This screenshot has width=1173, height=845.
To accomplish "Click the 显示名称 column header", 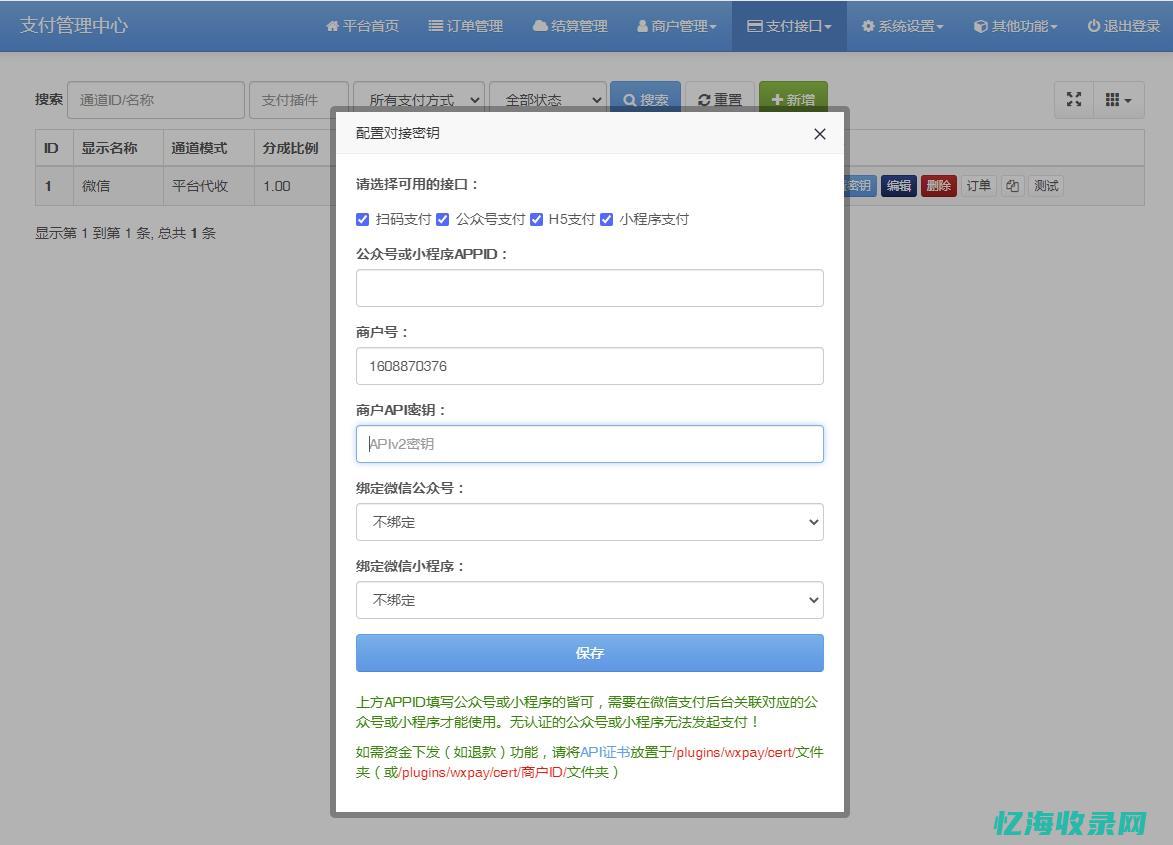I will (x=117, y=148).
